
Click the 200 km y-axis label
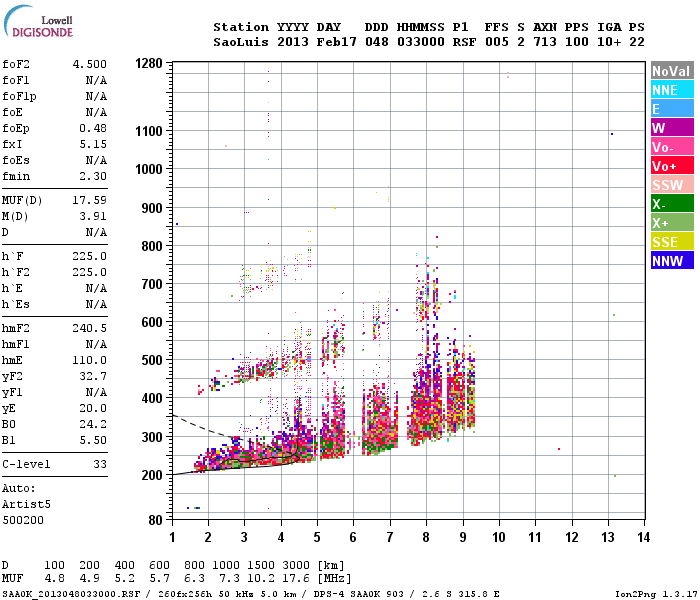click(152, 475)
